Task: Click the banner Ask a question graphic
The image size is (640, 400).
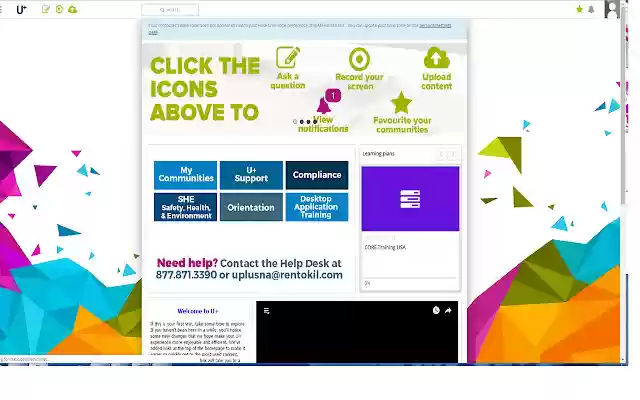Action: pyautogui.click(x=288, y=58)
